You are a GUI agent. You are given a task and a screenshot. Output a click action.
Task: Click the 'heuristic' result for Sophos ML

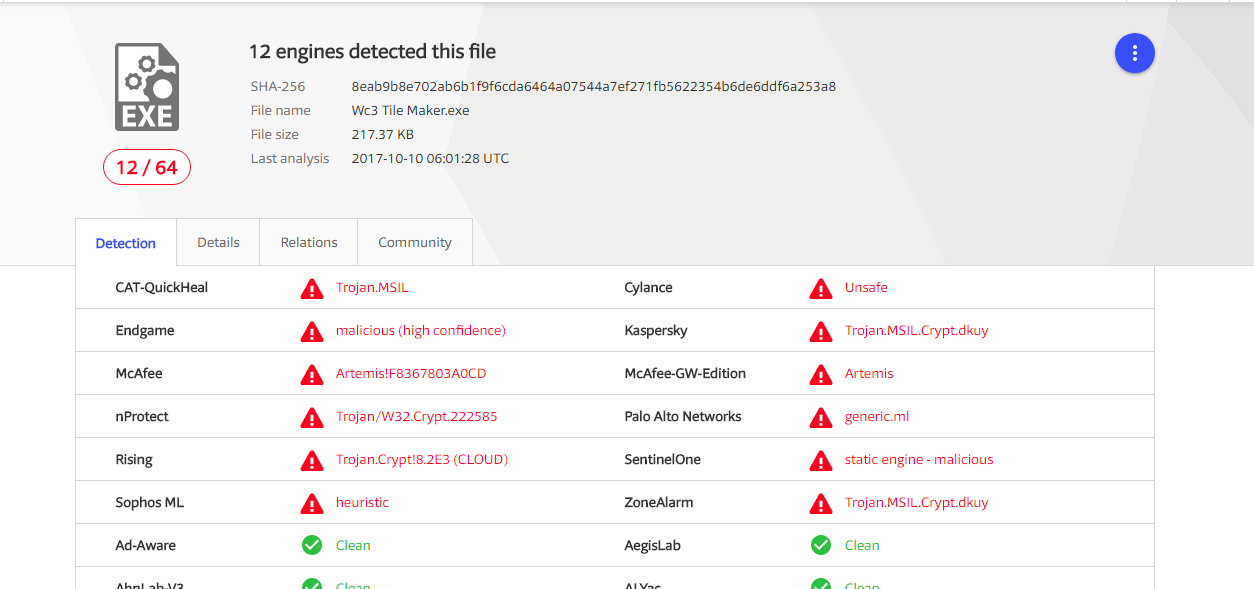click(x=363, y=503)
